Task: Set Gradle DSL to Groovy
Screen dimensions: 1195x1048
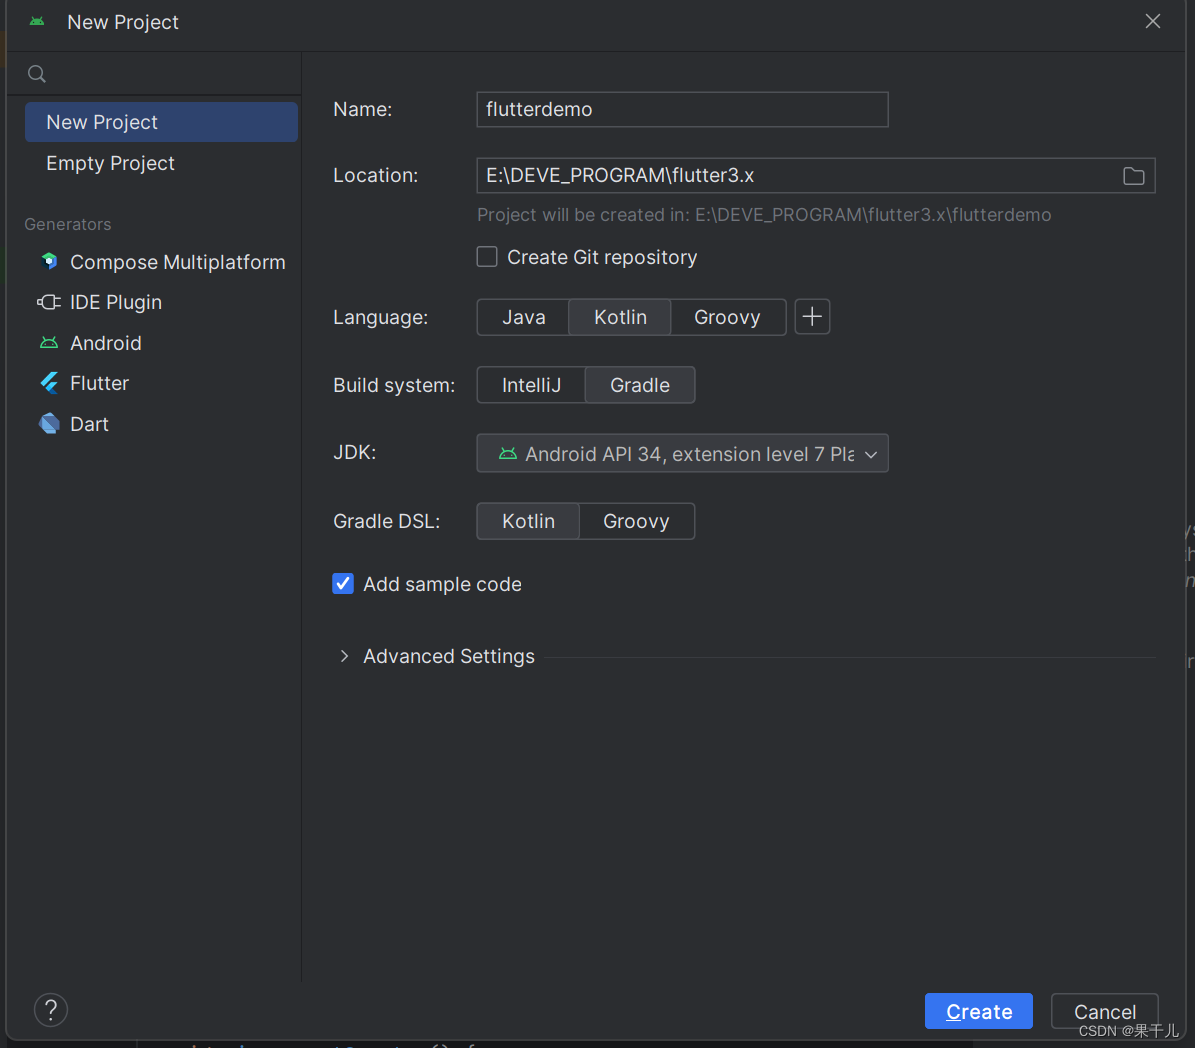Action: coord(636,521)
